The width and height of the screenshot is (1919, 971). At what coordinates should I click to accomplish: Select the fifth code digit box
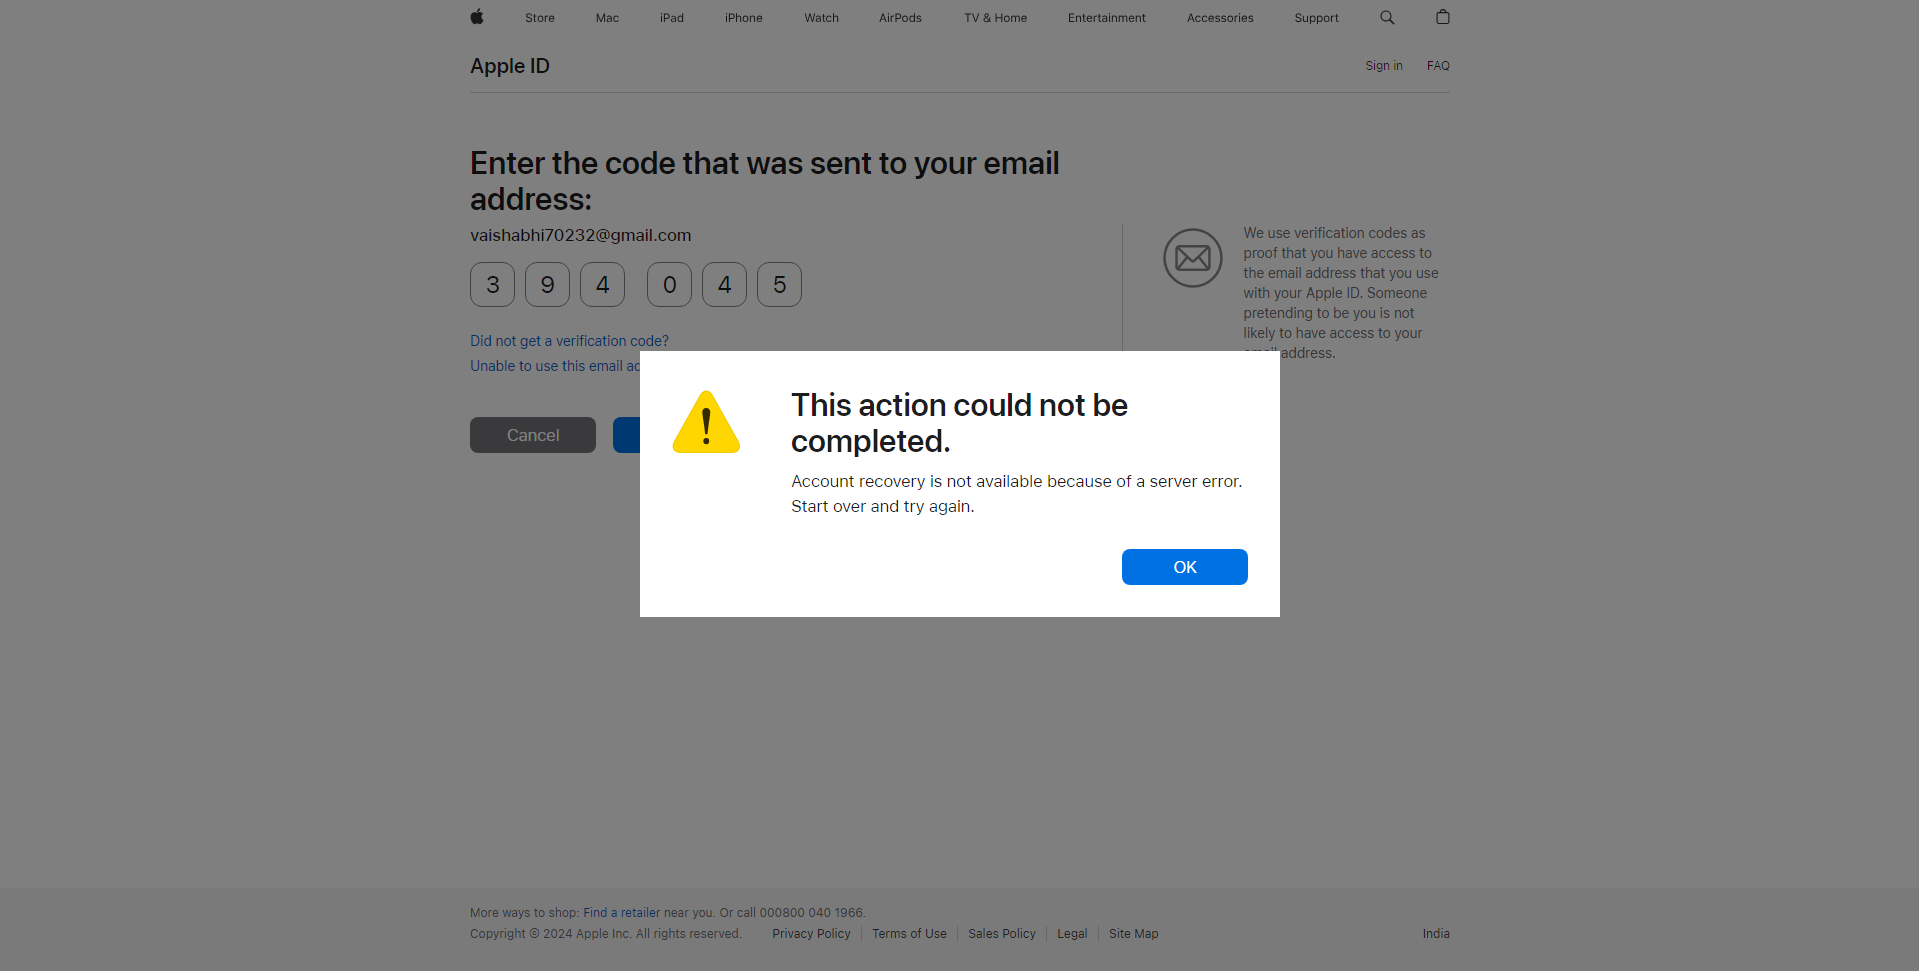(725, 285)
